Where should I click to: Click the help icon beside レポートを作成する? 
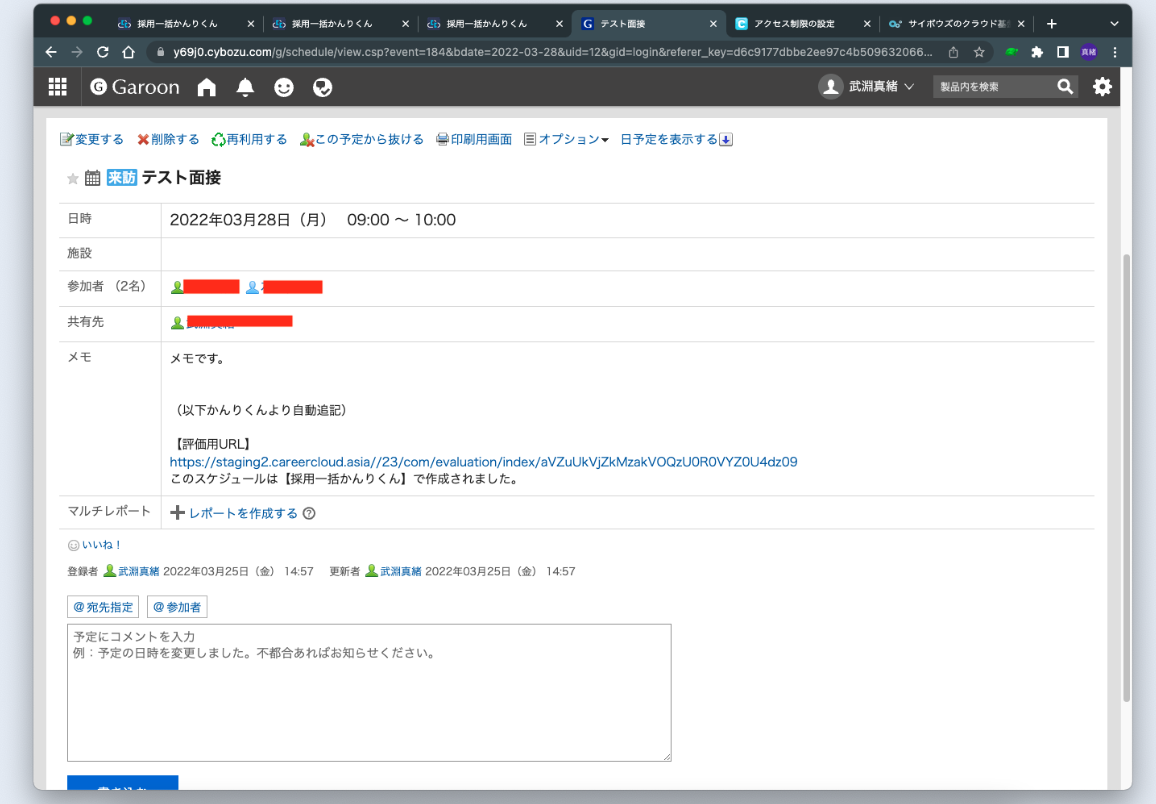[309, 514]
